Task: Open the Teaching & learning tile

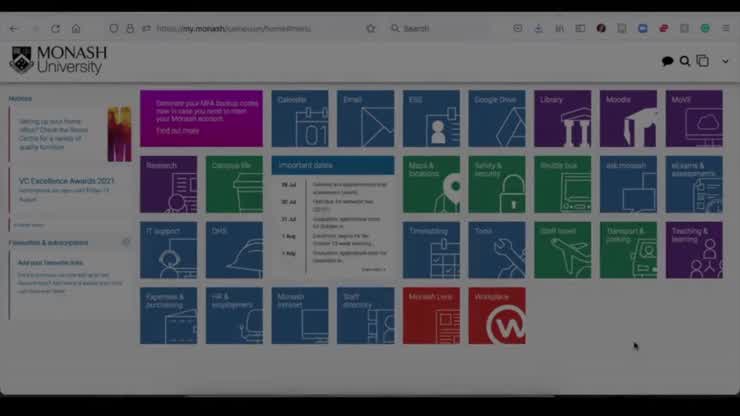Action: pyautogui.click(x=694, y=250)
